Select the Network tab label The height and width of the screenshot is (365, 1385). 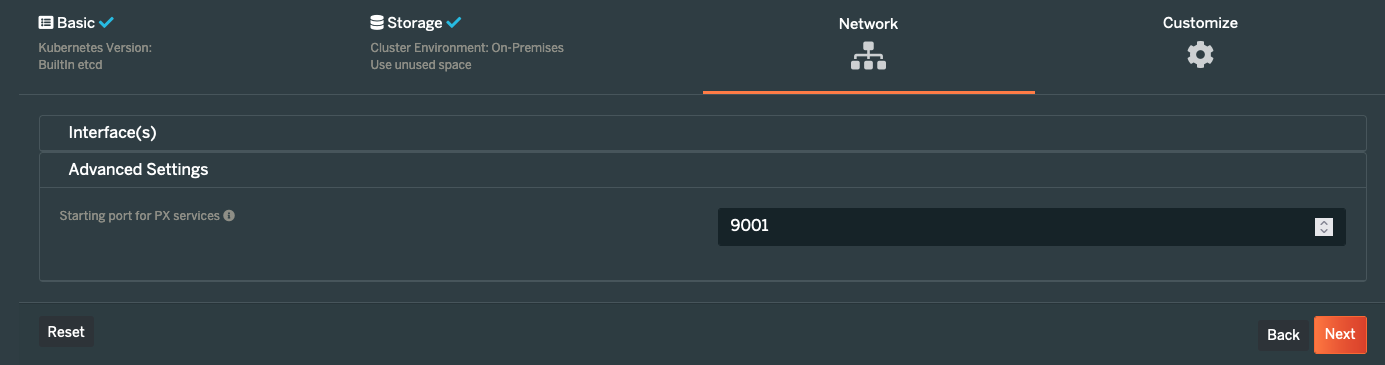(868, 24)
